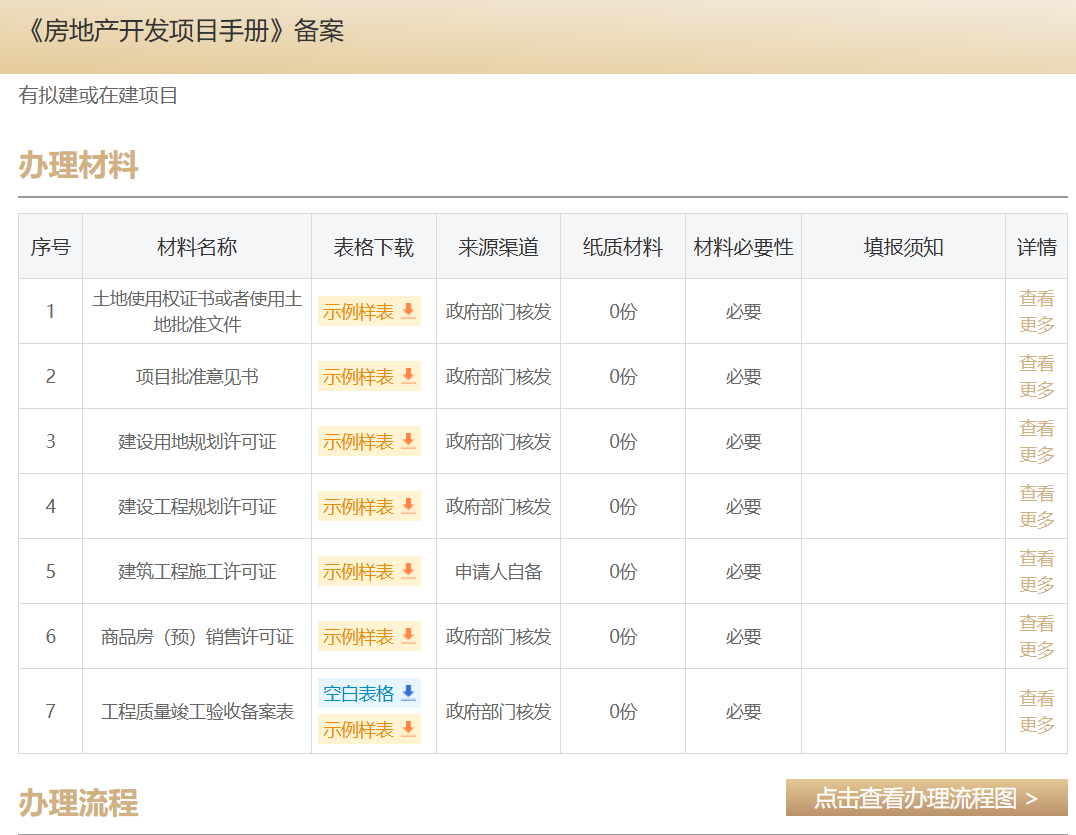
Task: Click the 申请人自备 source cell
Action: pyautogui.click(x=498, y=572)
